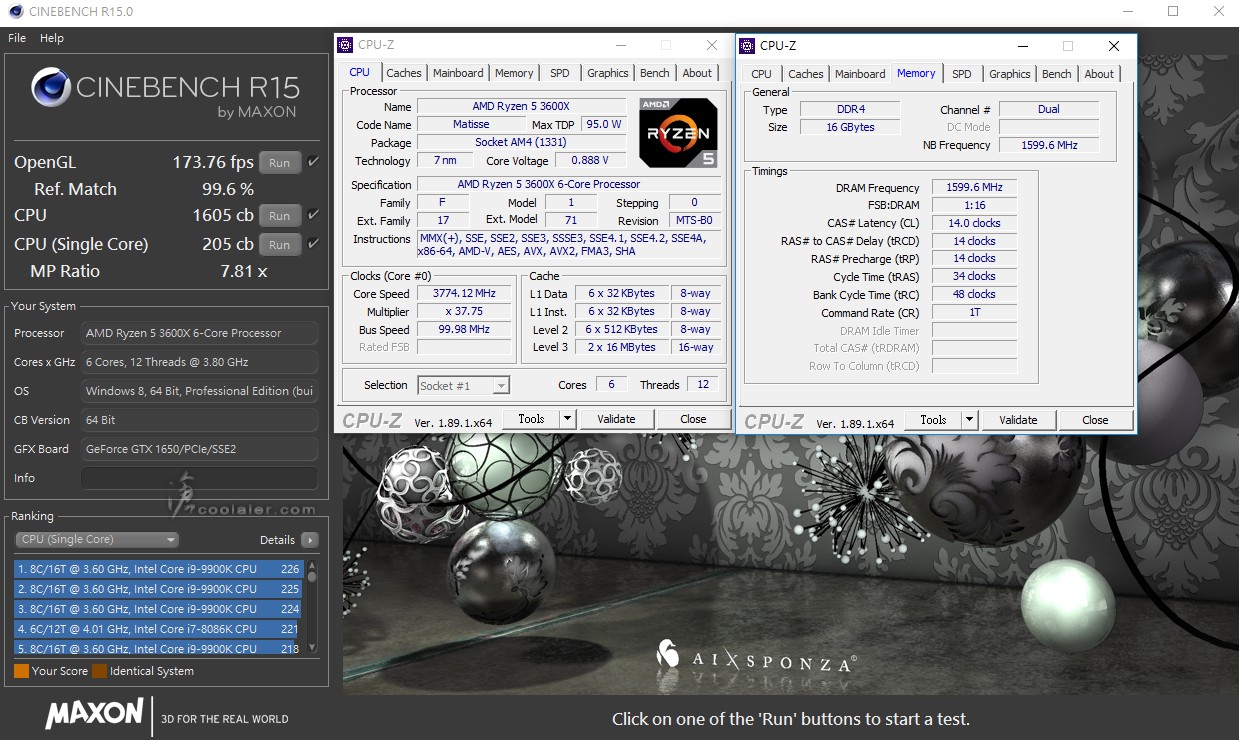
Task: Click the Processor field showing AMD Ryzen 5 3600X
Action: 199,333
